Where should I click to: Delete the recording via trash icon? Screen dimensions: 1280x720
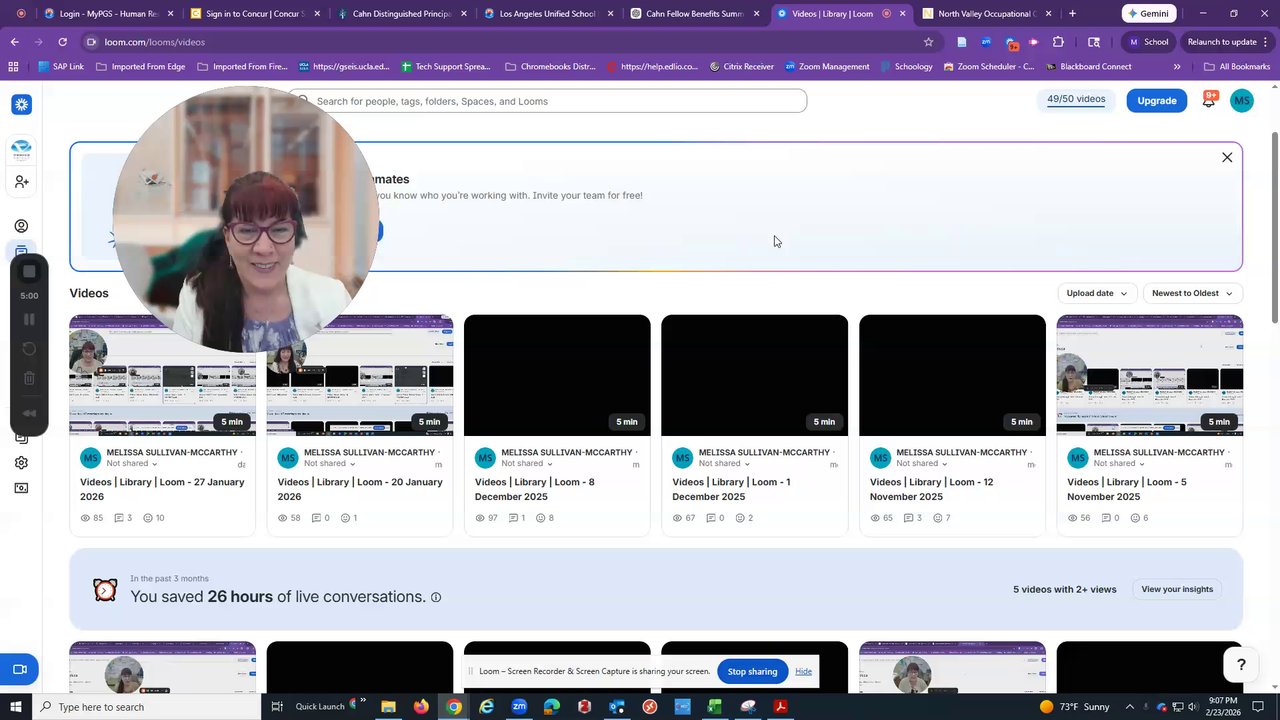(x=29, y=378)
